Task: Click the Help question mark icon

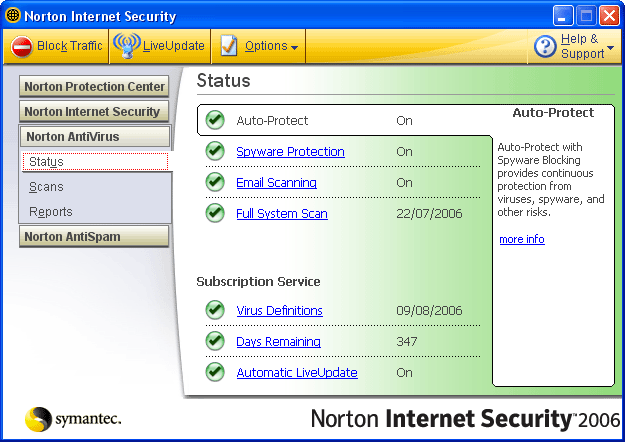Action: pos(545,46)
